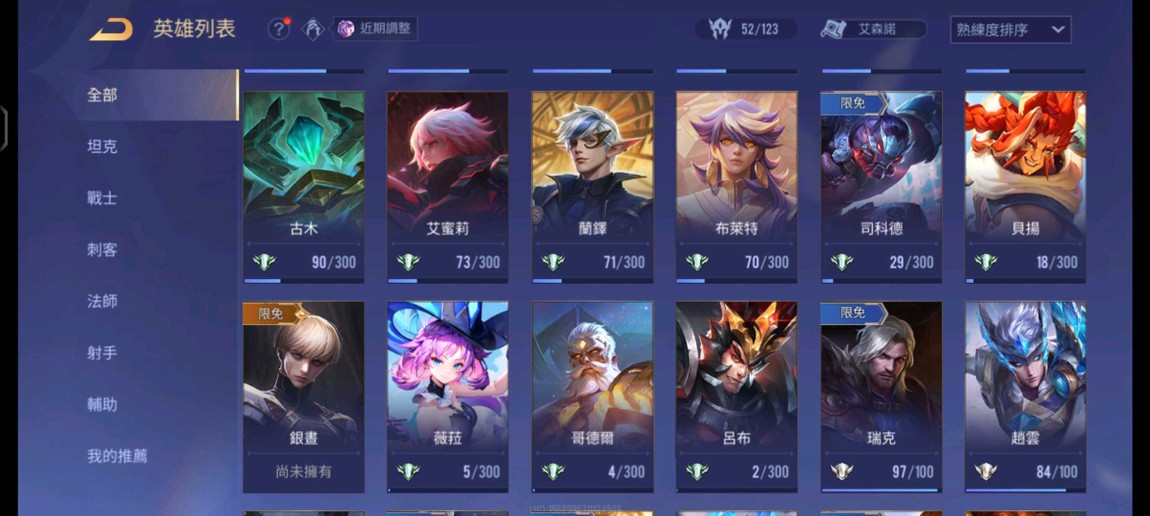The width and height of the screenshot is (1150, 516).
Task: Open the 艾森諾 scroll icon button
Action: click(x=874, y=29)
